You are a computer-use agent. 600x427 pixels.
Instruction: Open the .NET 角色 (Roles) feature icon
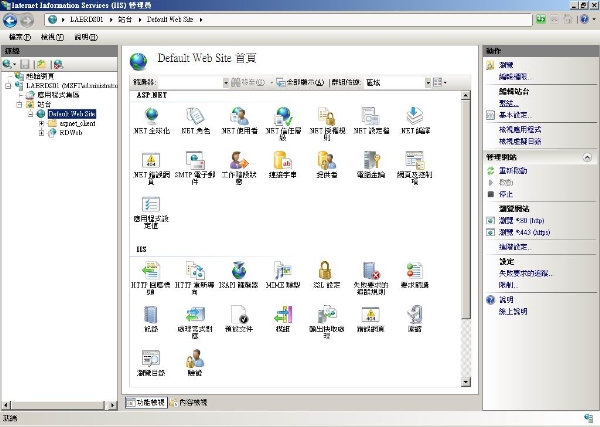196,116
